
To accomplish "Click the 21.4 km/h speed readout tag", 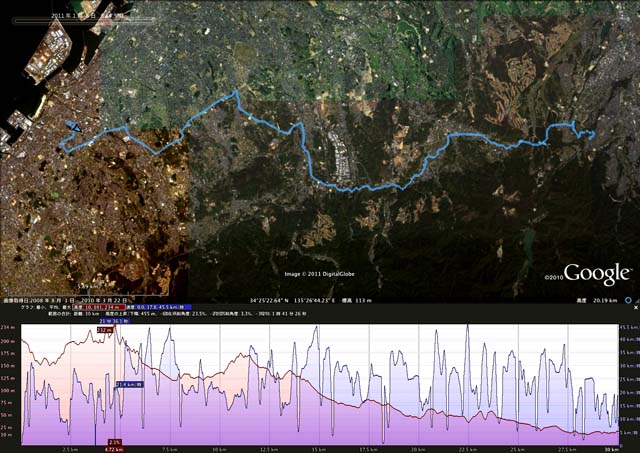I will coord(129,384).
